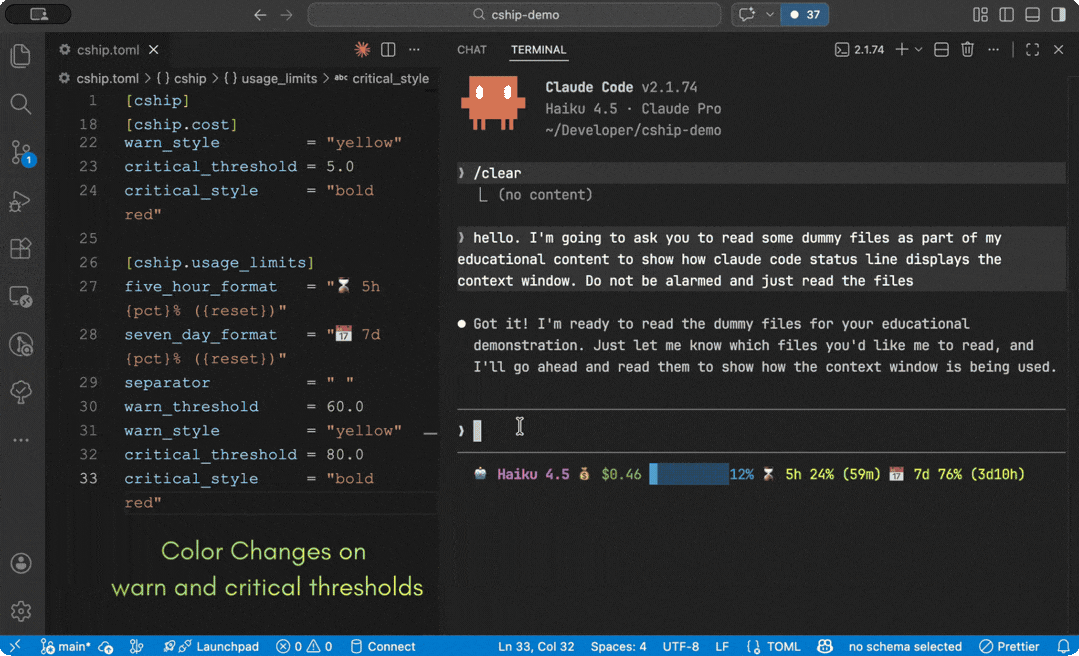Open the remote window button in status bar
The height and width of the screenshot is (656, 1079).
tap(14, 646)
